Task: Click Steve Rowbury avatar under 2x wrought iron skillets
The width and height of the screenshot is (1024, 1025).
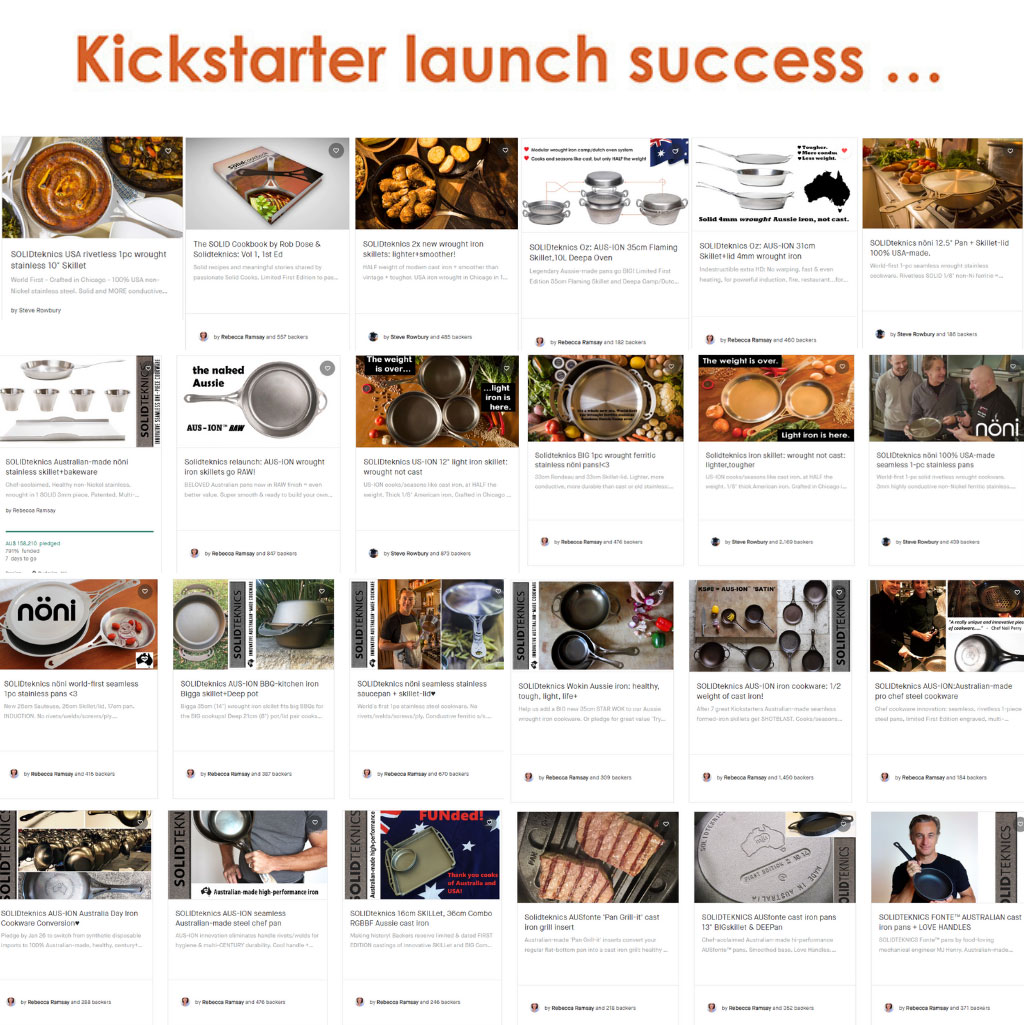Action: click(x=373, y=337)
